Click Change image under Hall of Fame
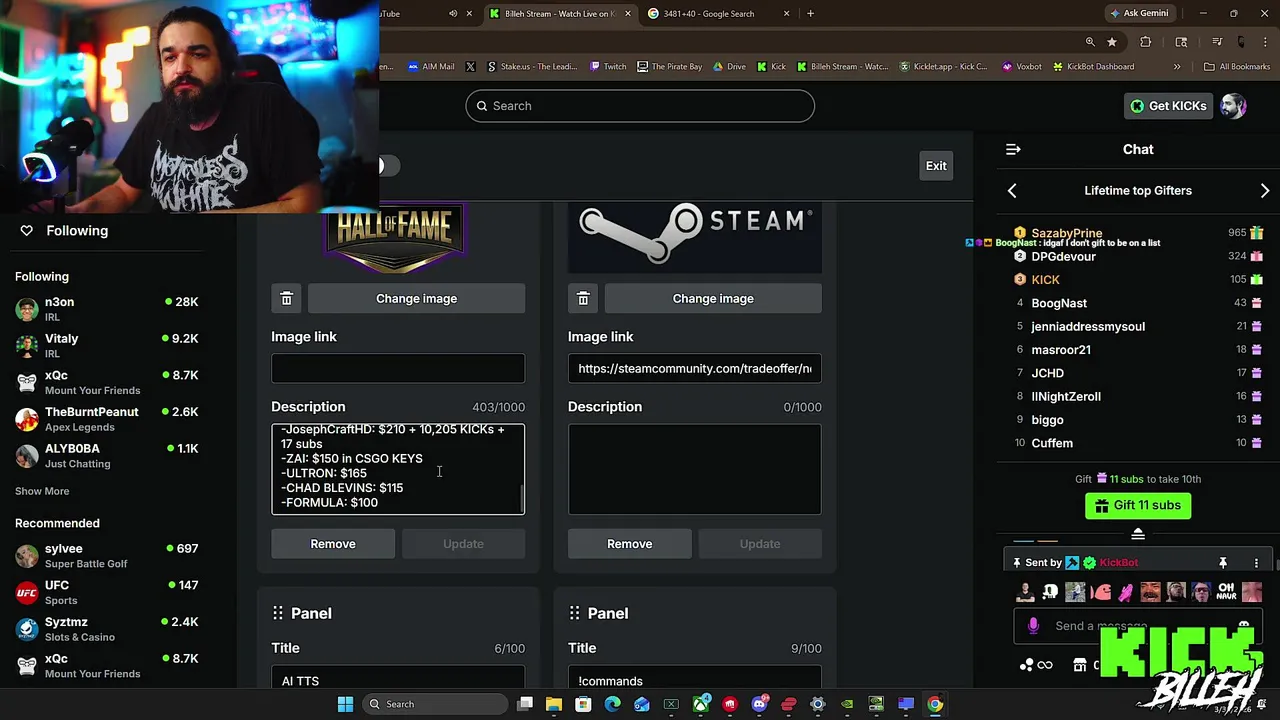This screenshot has width=1280, height=720. [416, 298]
